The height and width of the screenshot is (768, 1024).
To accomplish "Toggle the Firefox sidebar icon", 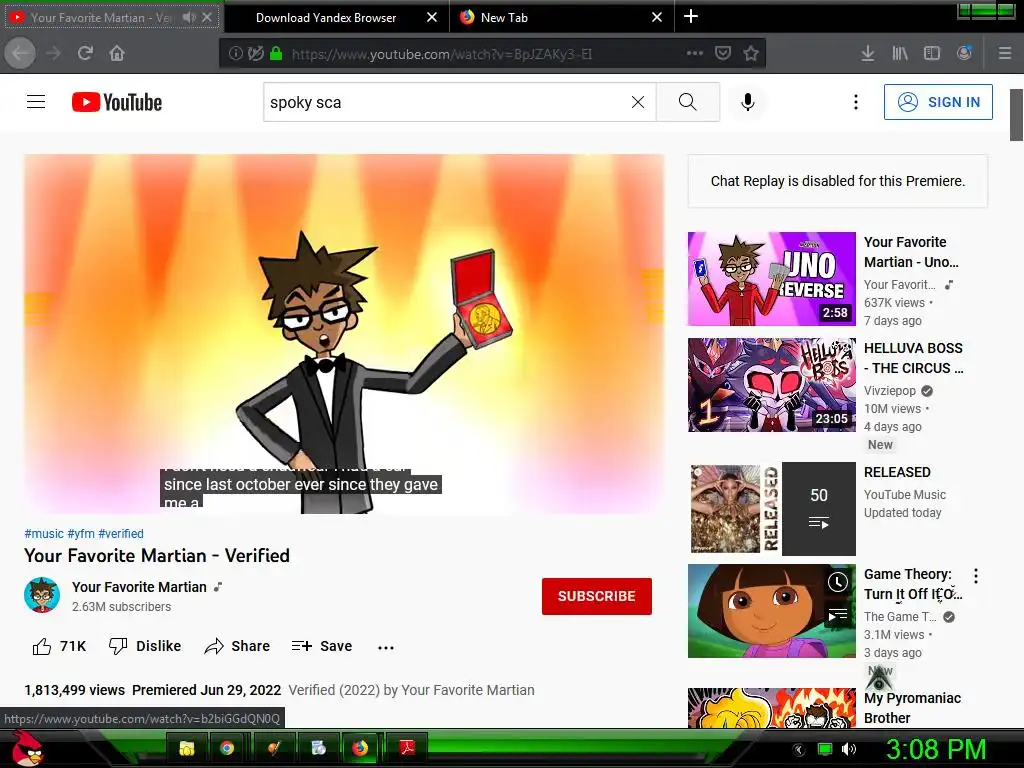I will (932, 53).
